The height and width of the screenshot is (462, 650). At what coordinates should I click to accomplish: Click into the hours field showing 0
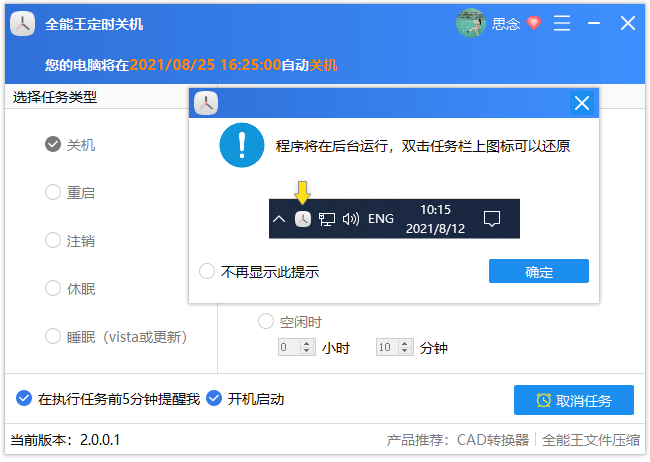pyautogui.click(x=289, y=347)
